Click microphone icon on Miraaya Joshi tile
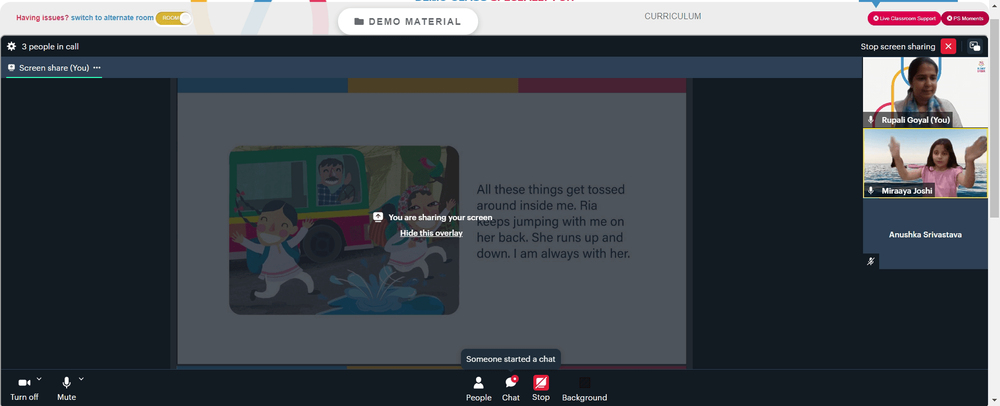The width and height of the screenshot is (1000, 406). pyautogui.click(x=871, y=191)
